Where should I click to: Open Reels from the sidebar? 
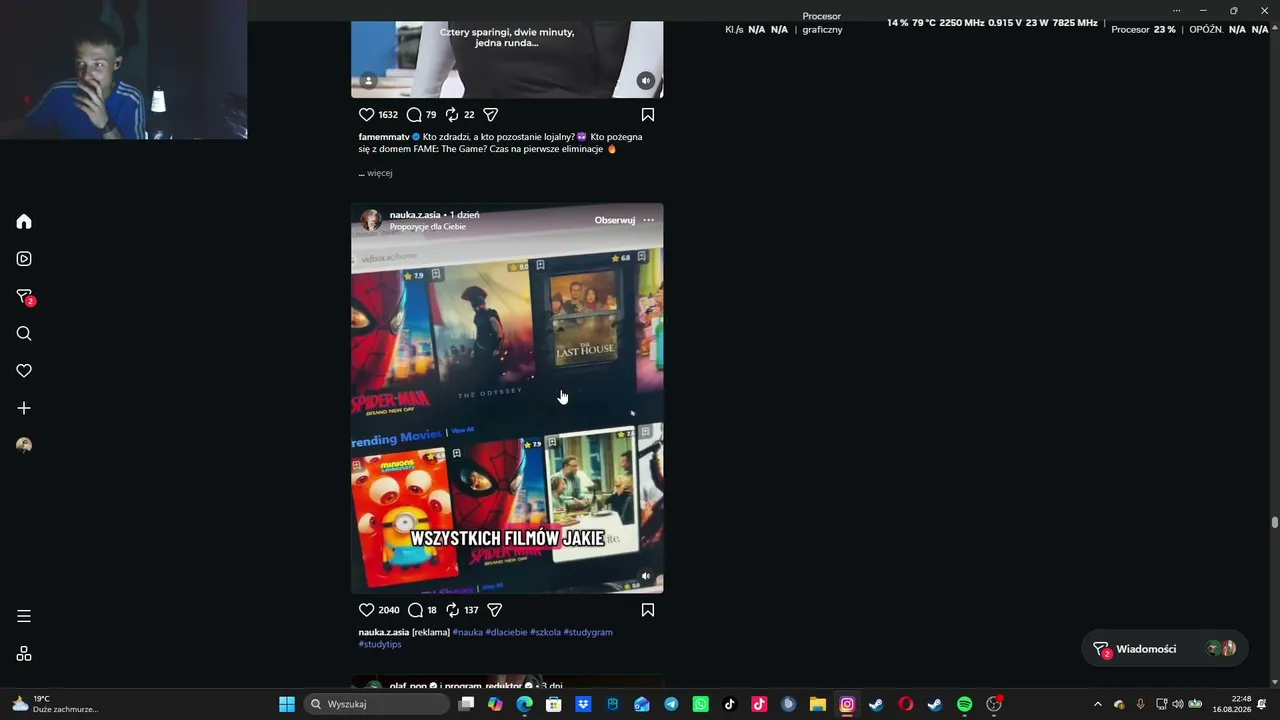click(x=24, y=259)
